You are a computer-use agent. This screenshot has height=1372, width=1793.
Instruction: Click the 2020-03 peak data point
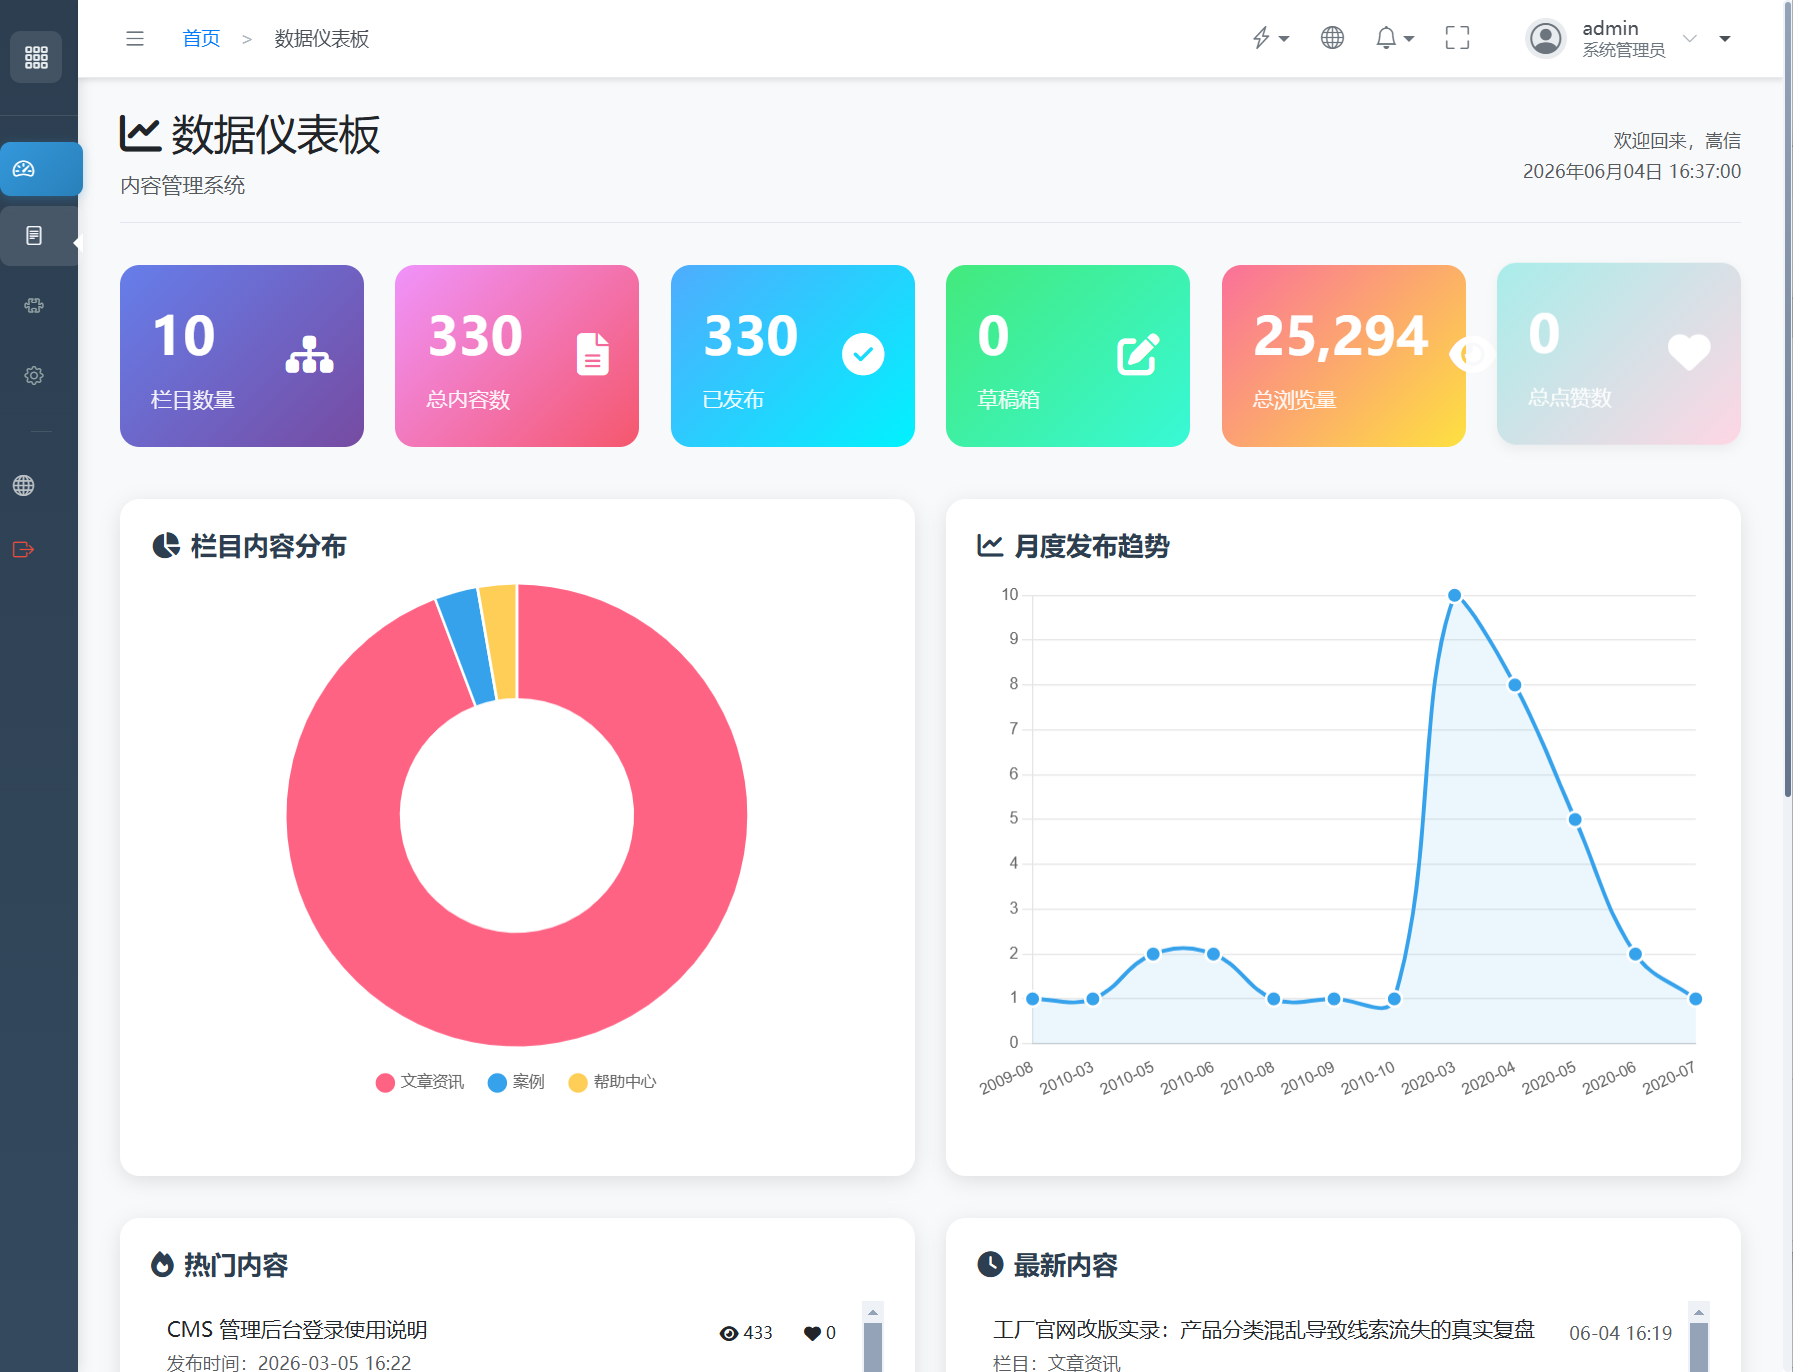click(1455, 595)
